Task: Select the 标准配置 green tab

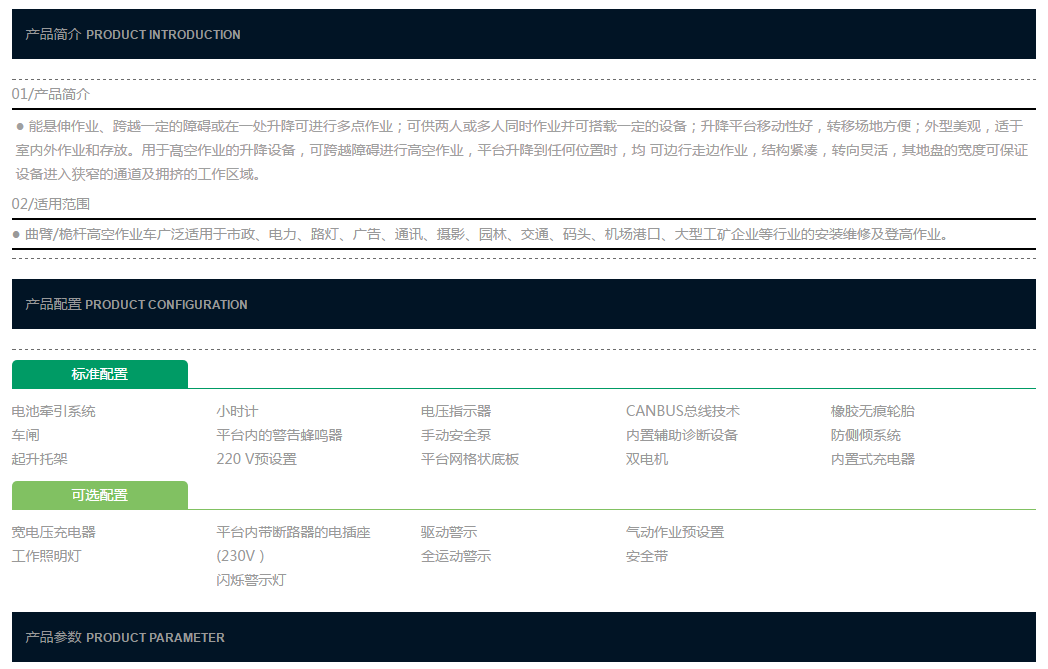Action: click(x=100, y=374)
